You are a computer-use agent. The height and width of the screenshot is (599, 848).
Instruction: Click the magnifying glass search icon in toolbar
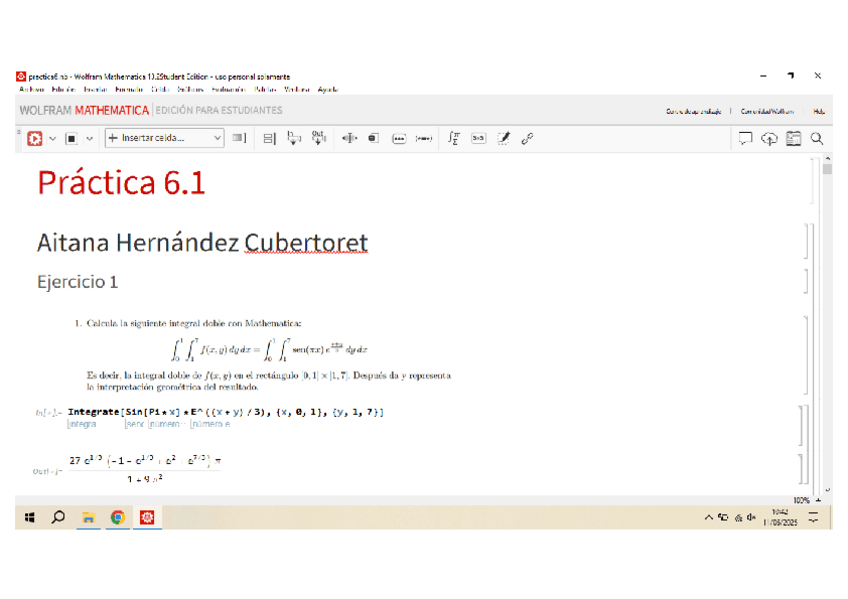817,139
